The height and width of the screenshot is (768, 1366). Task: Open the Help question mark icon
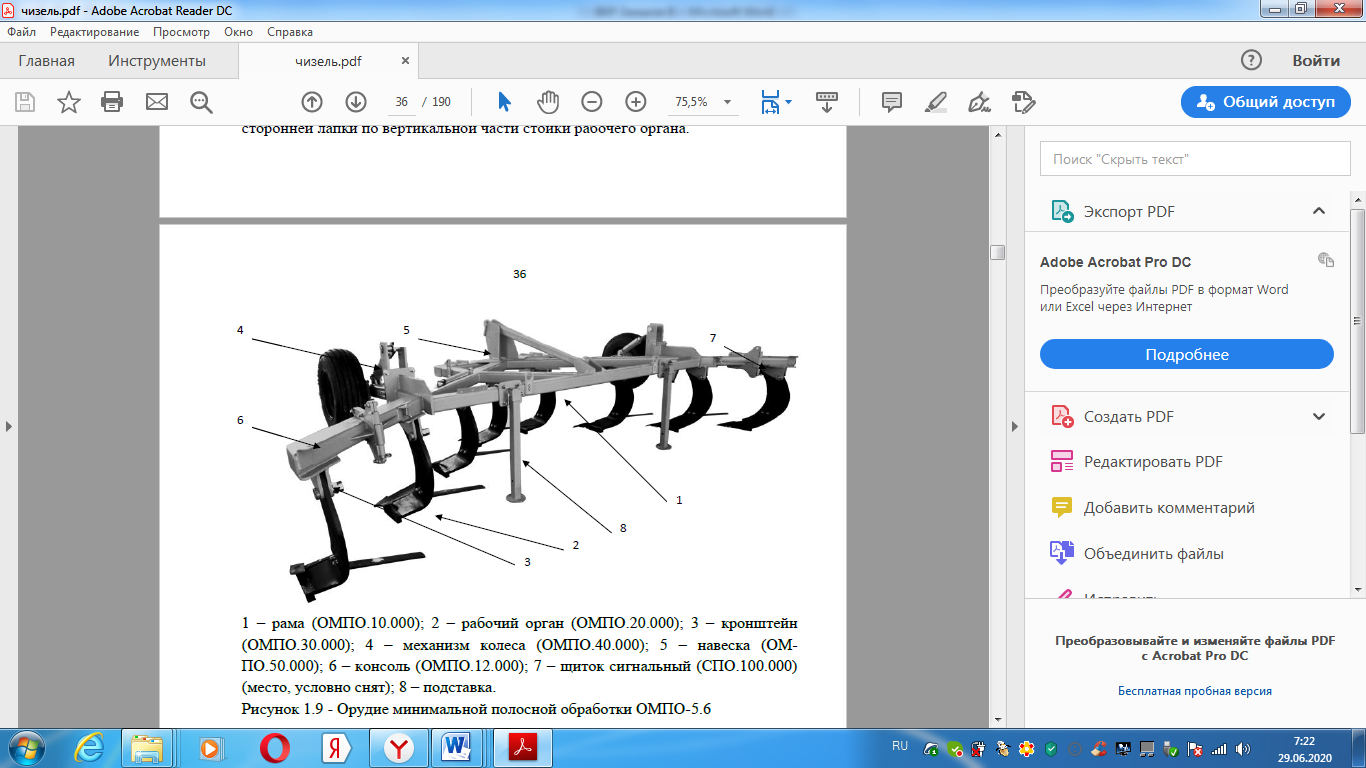click(x=1251, y=60)
